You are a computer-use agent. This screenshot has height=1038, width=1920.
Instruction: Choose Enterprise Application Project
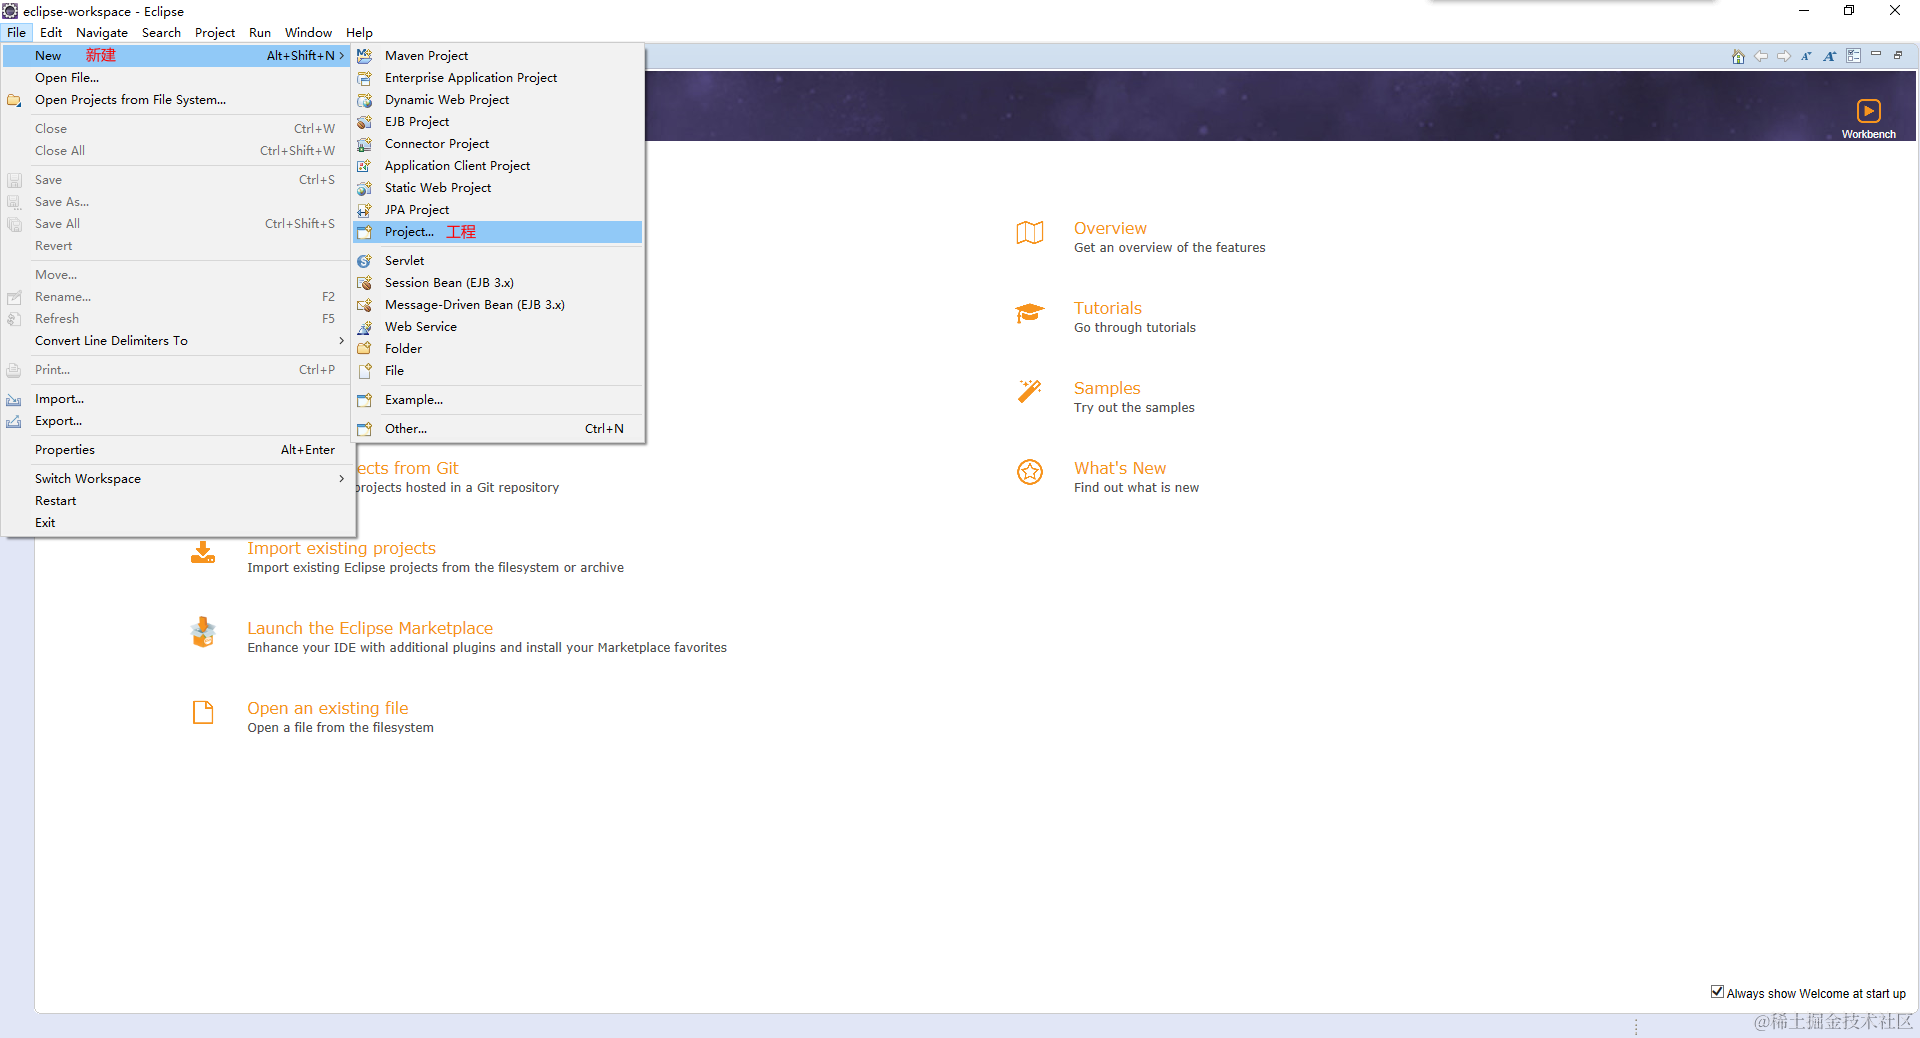coord(498,78)
